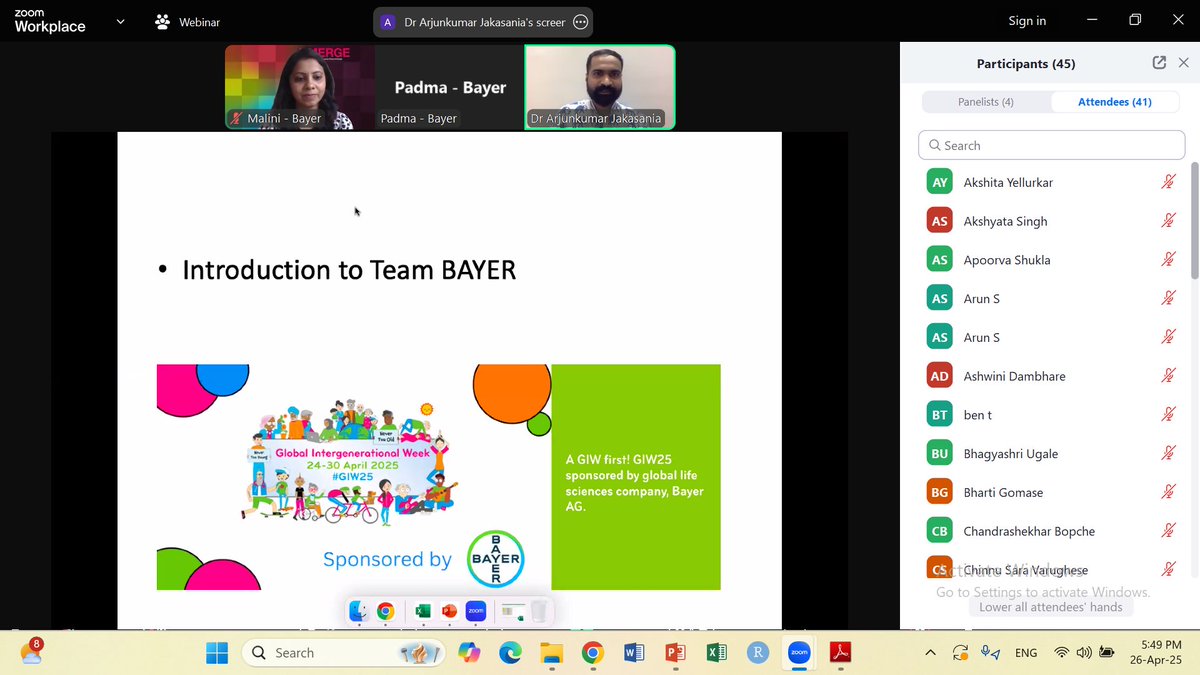Toggle mute icon for Bharti Gomase
Screen dimensions: 1200x675
coord(1167,492)
